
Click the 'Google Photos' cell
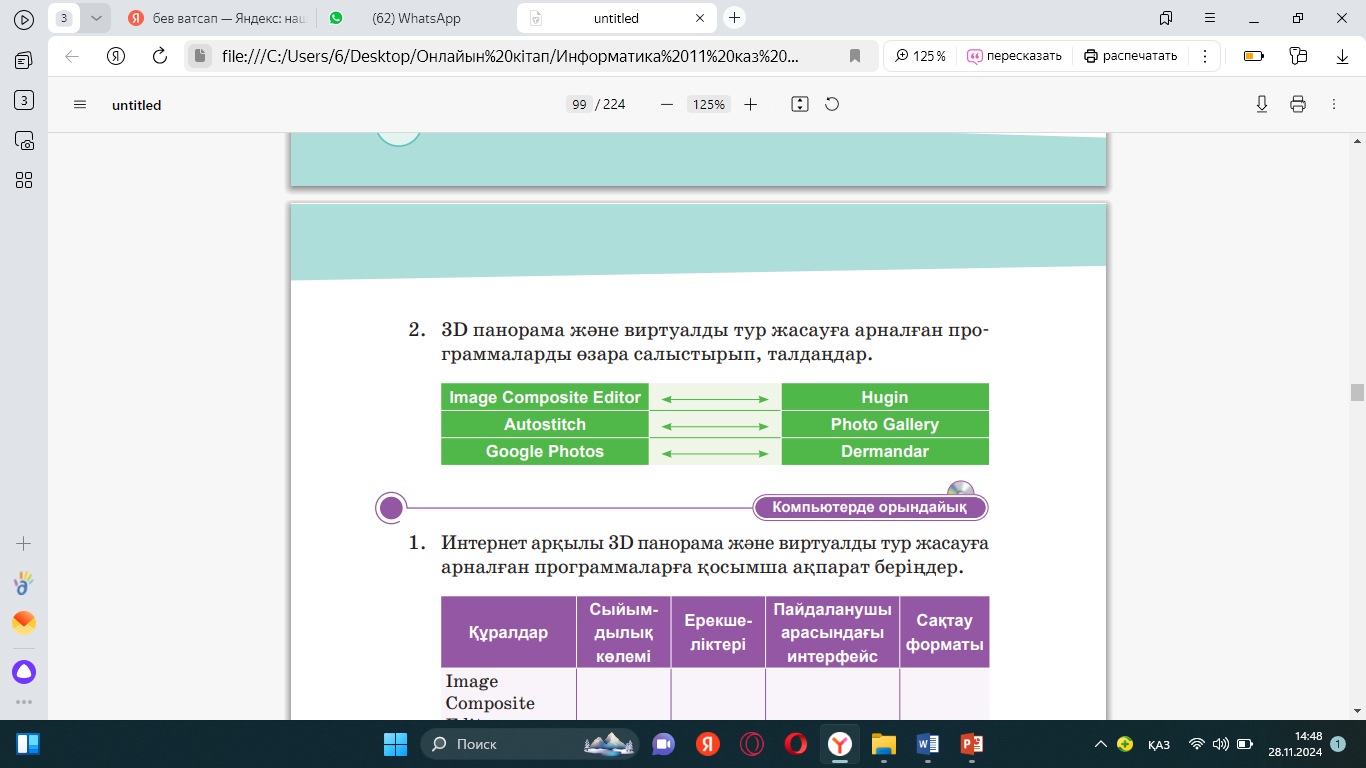(x=545, y=451)
